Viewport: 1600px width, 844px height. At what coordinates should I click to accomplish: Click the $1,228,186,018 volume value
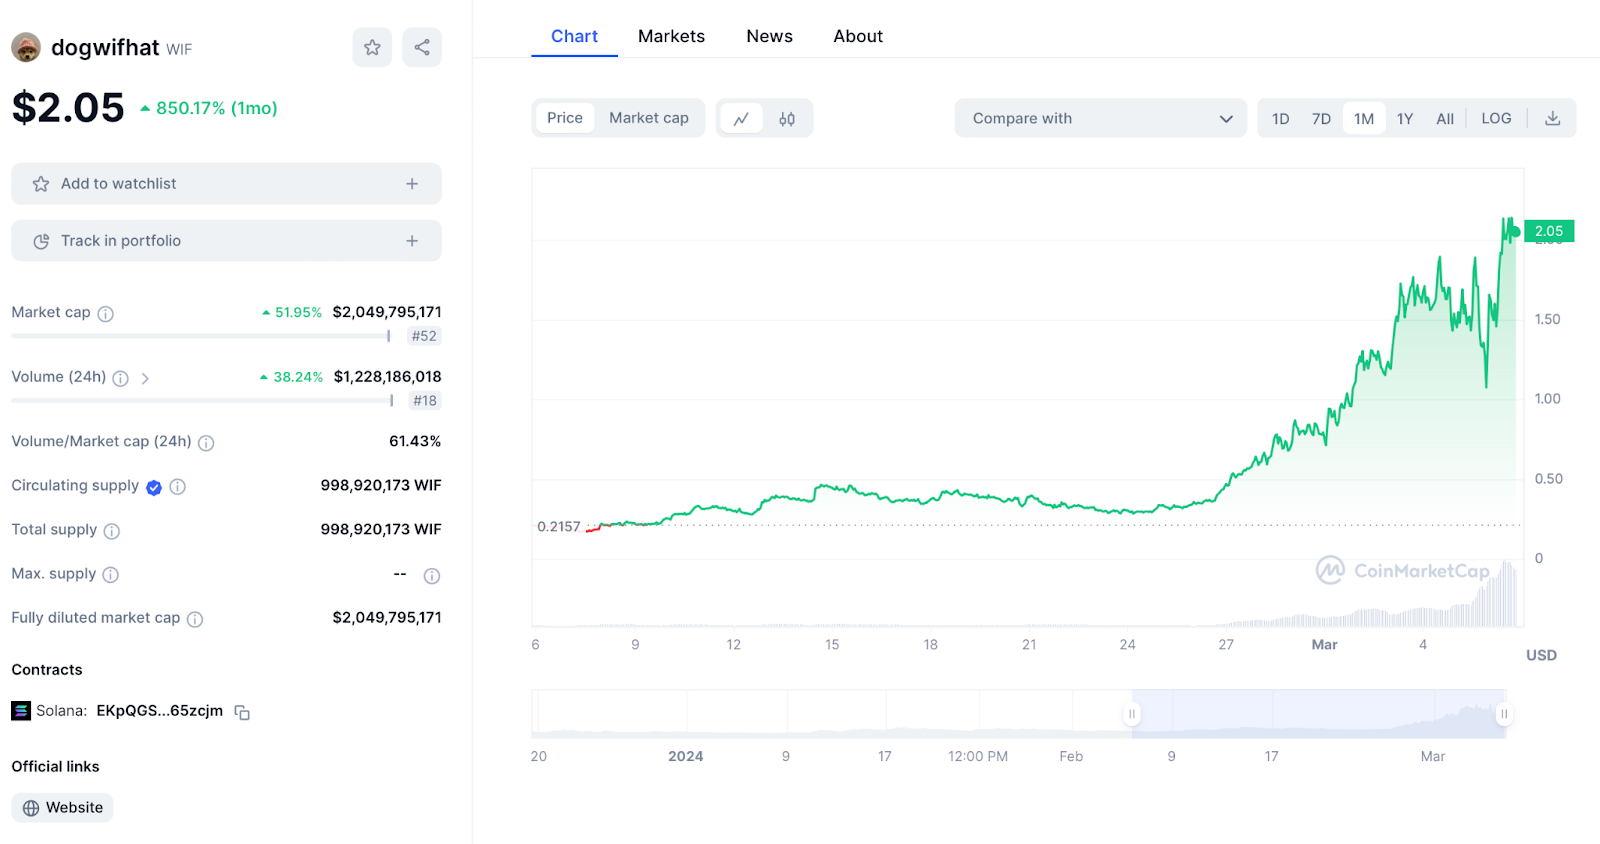(x=388, y=377)
